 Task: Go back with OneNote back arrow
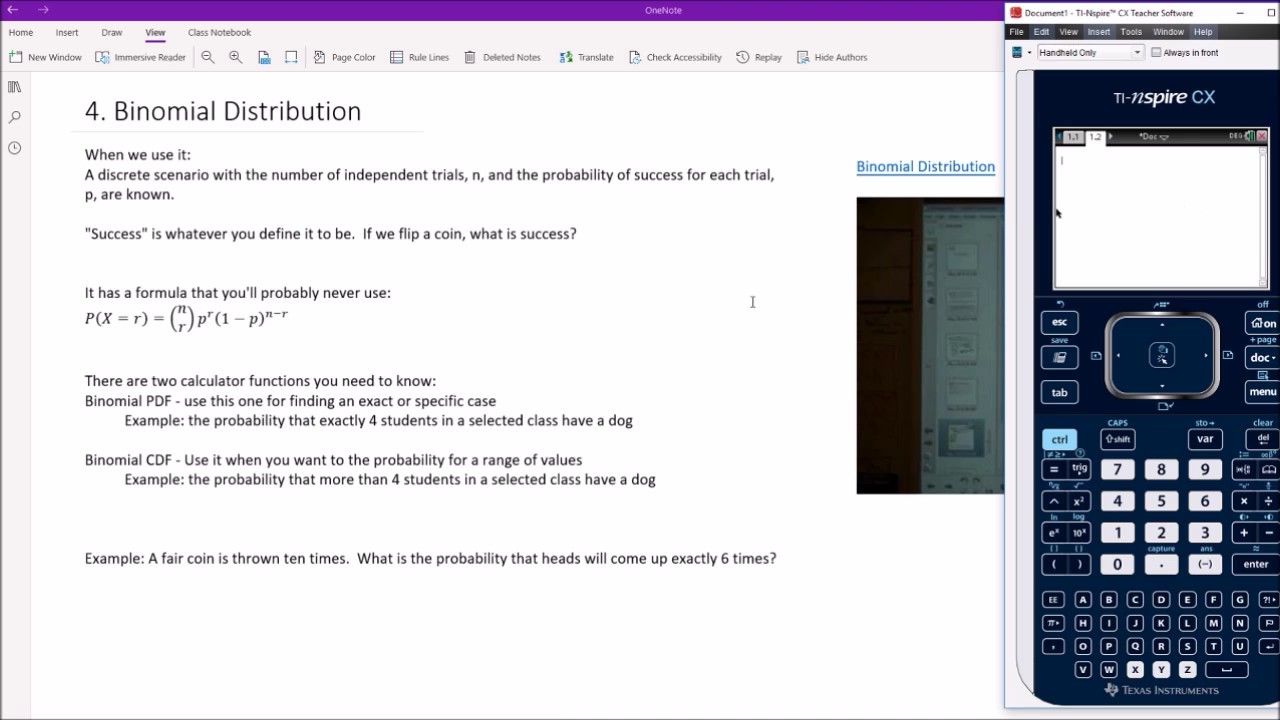[x=13, y=10]
